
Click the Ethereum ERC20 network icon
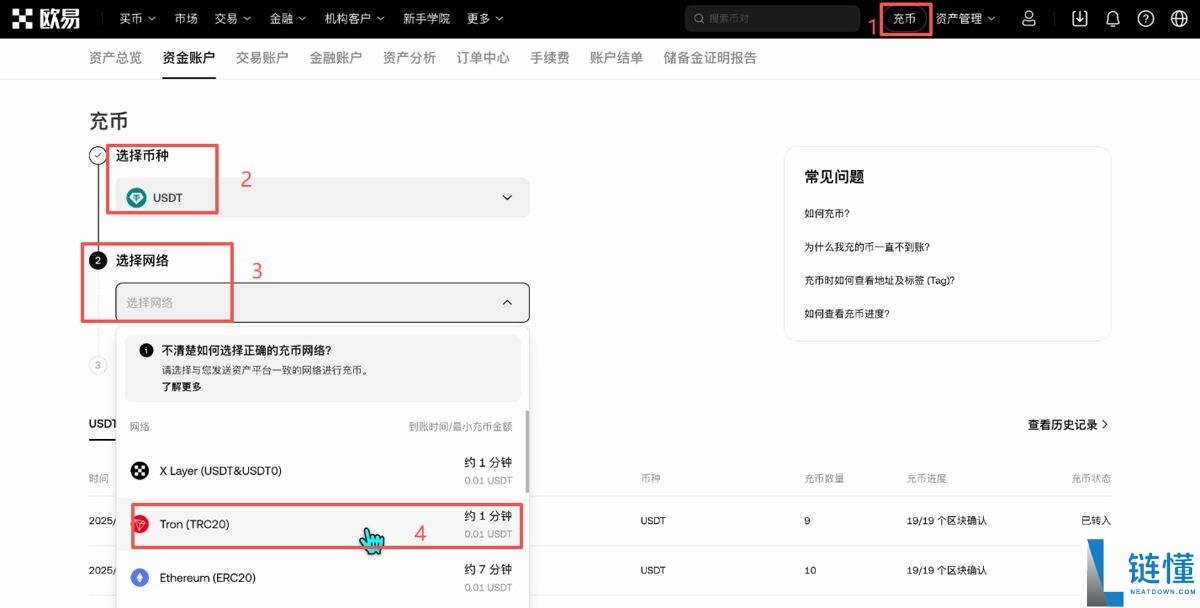click(x=140, y=577)
